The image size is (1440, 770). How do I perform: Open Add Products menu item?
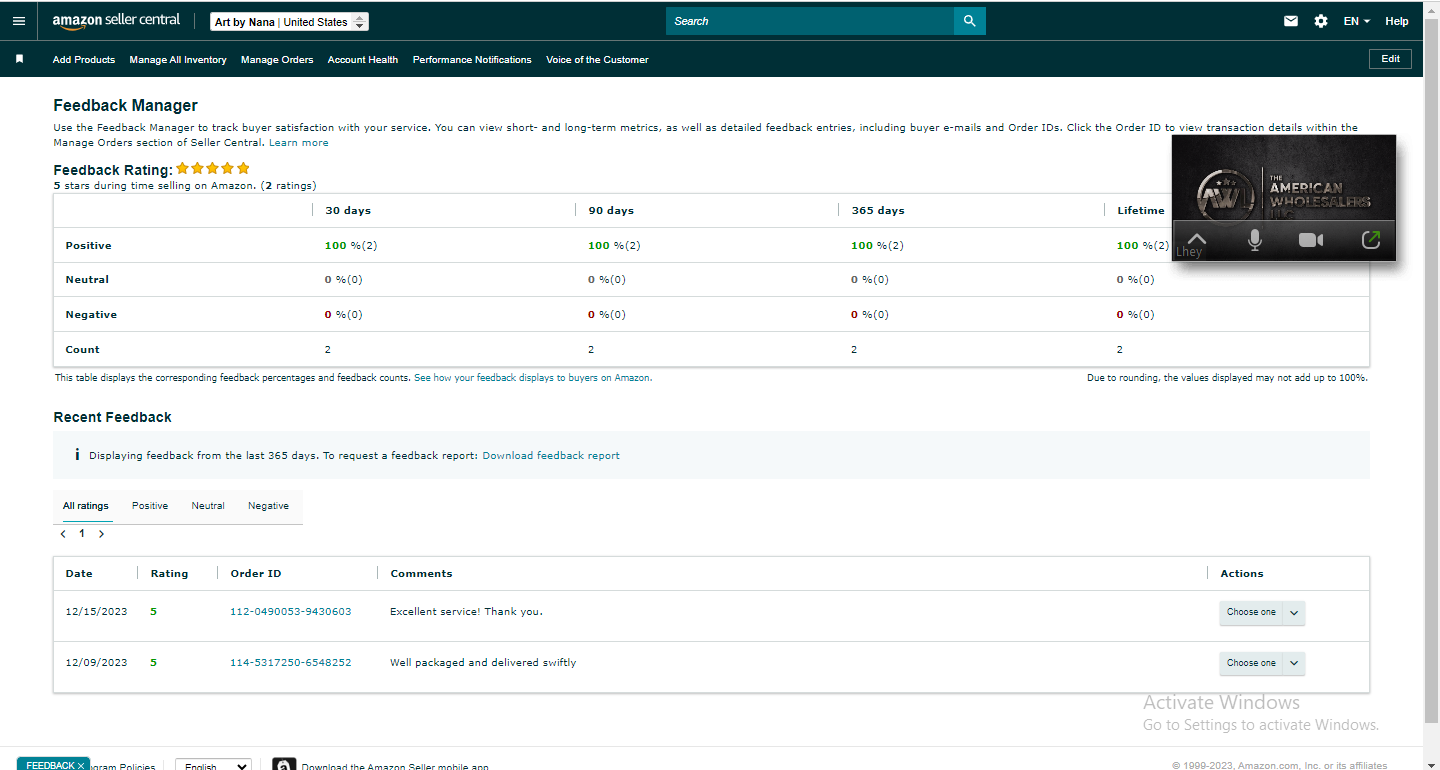[x=84, y=60]
